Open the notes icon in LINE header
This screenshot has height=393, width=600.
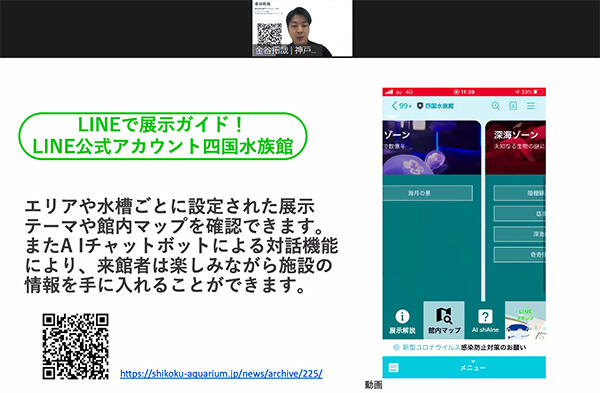click(513, 106)
